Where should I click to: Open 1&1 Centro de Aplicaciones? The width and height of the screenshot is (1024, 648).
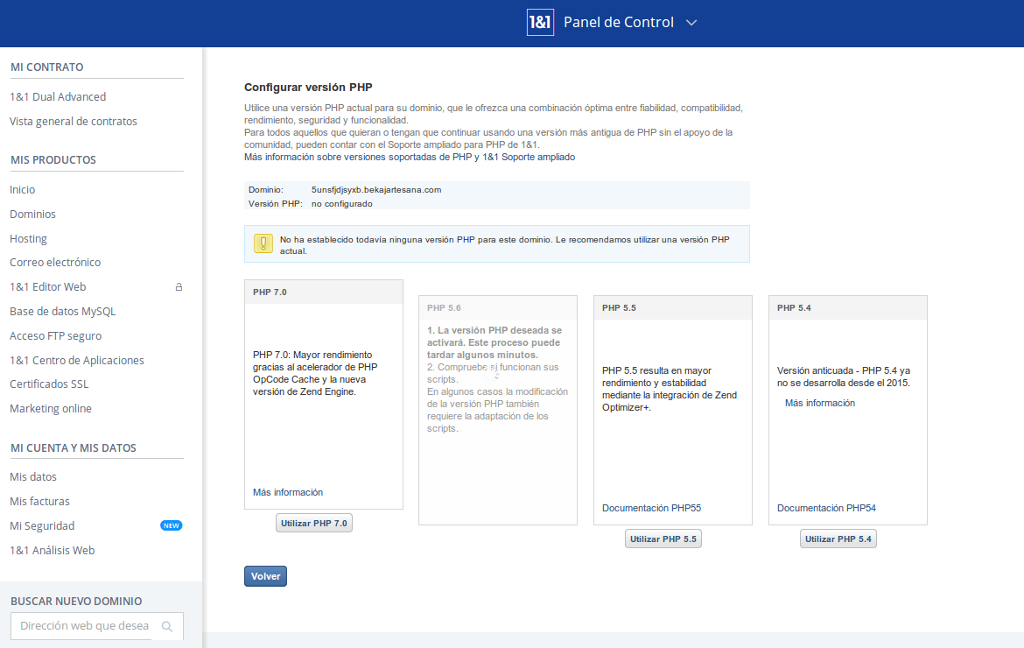coord(76,360)
